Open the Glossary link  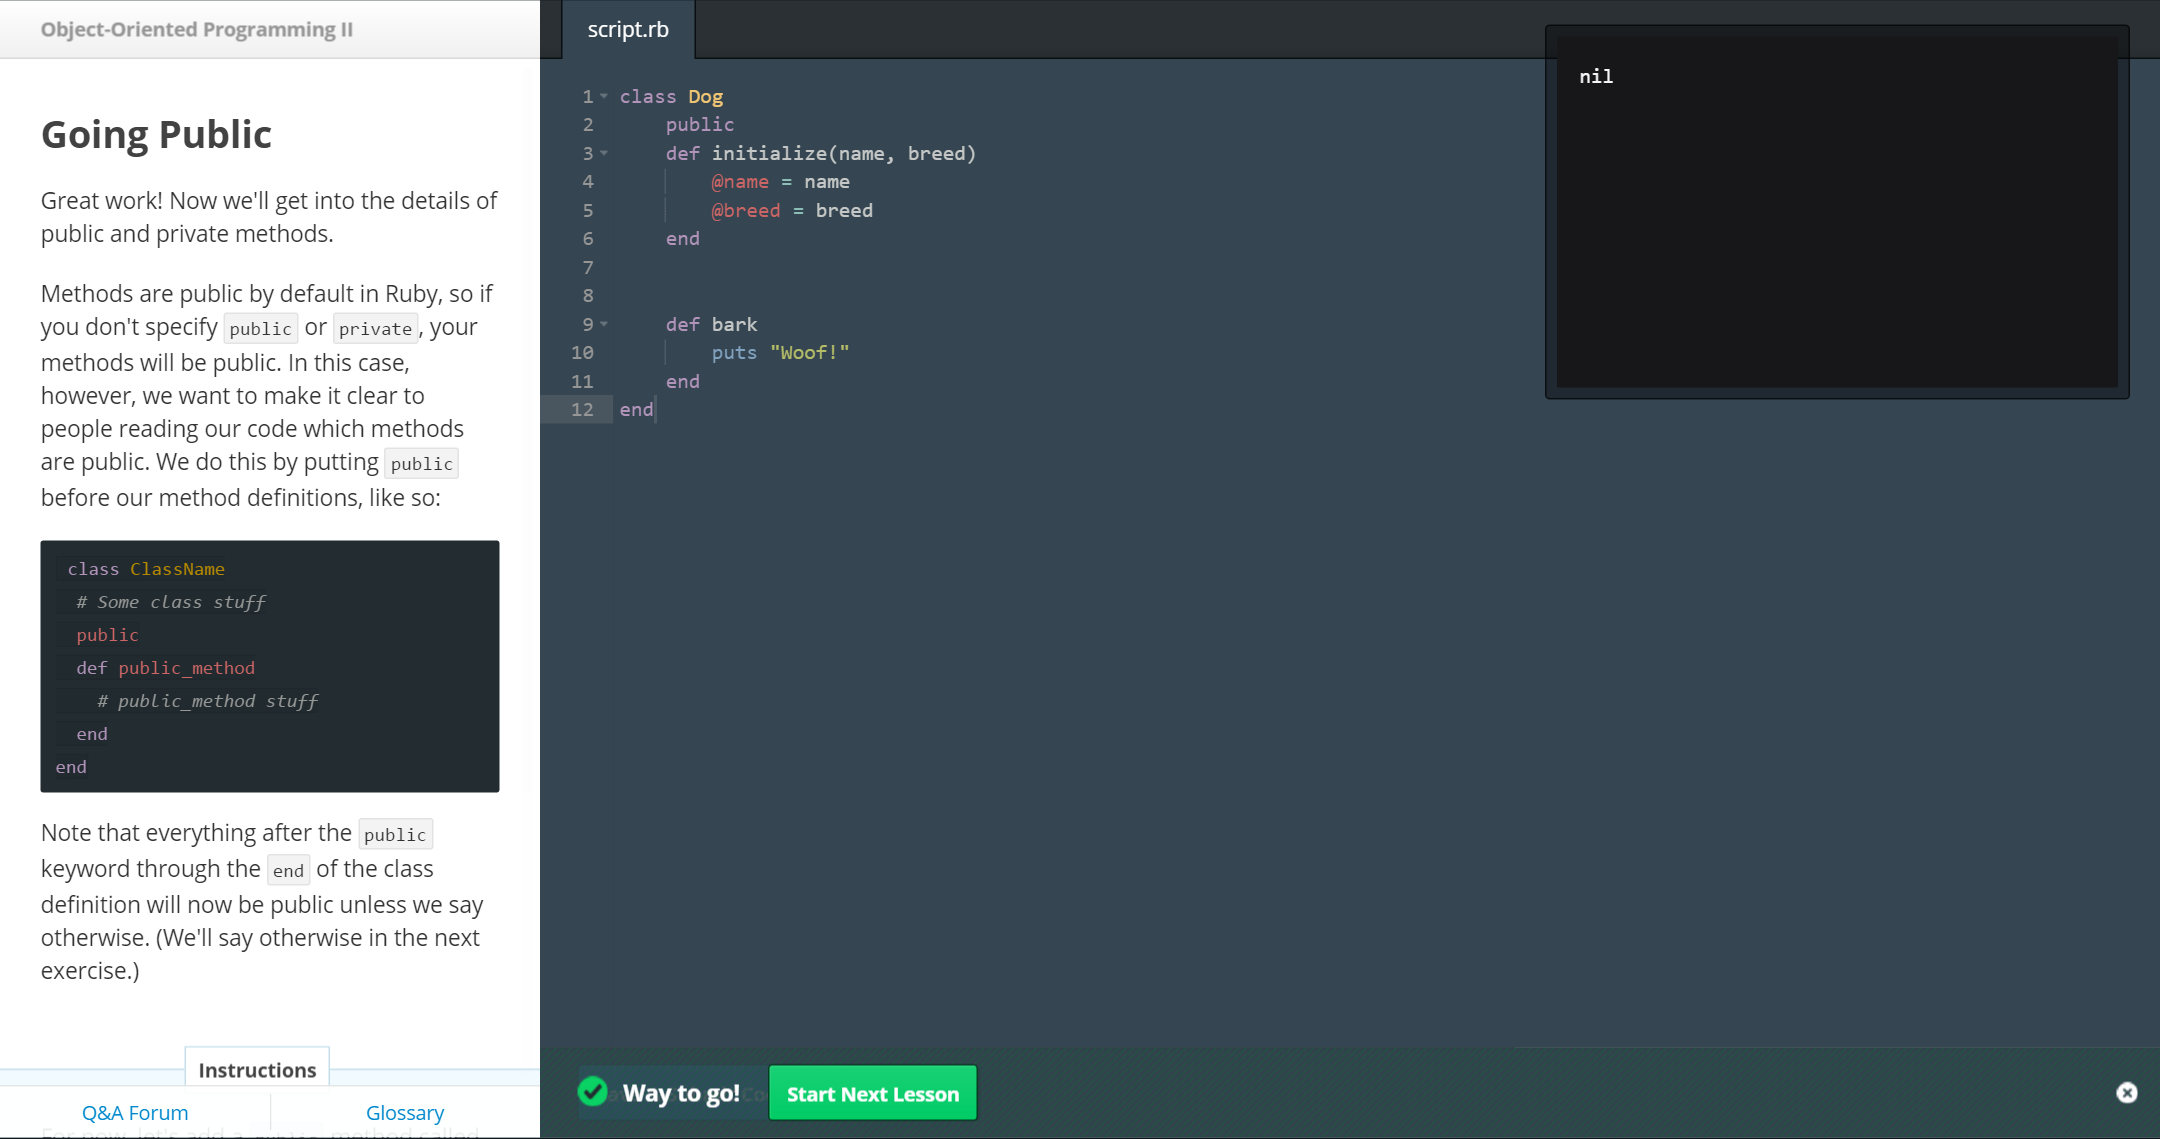(x=404, y=1112)
